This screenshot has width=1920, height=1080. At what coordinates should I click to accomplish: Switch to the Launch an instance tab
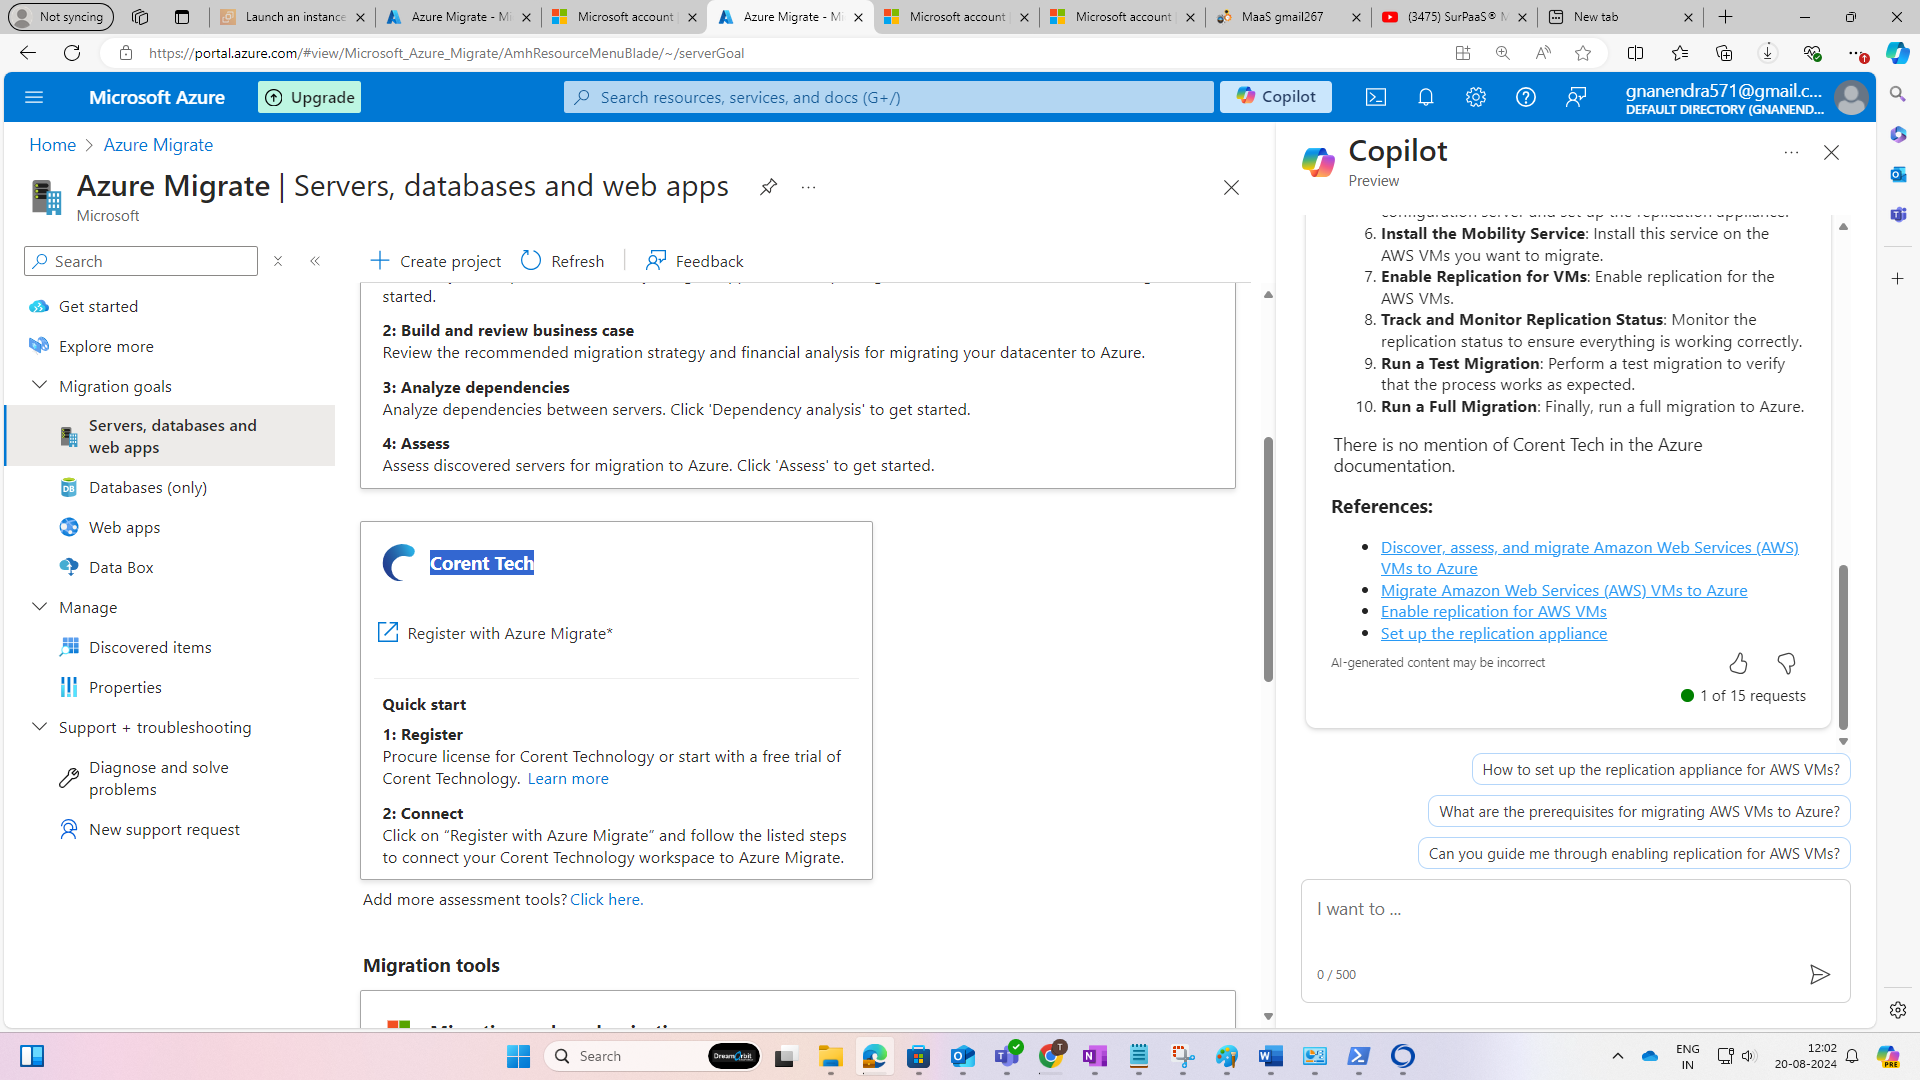[x=291, y=17]
